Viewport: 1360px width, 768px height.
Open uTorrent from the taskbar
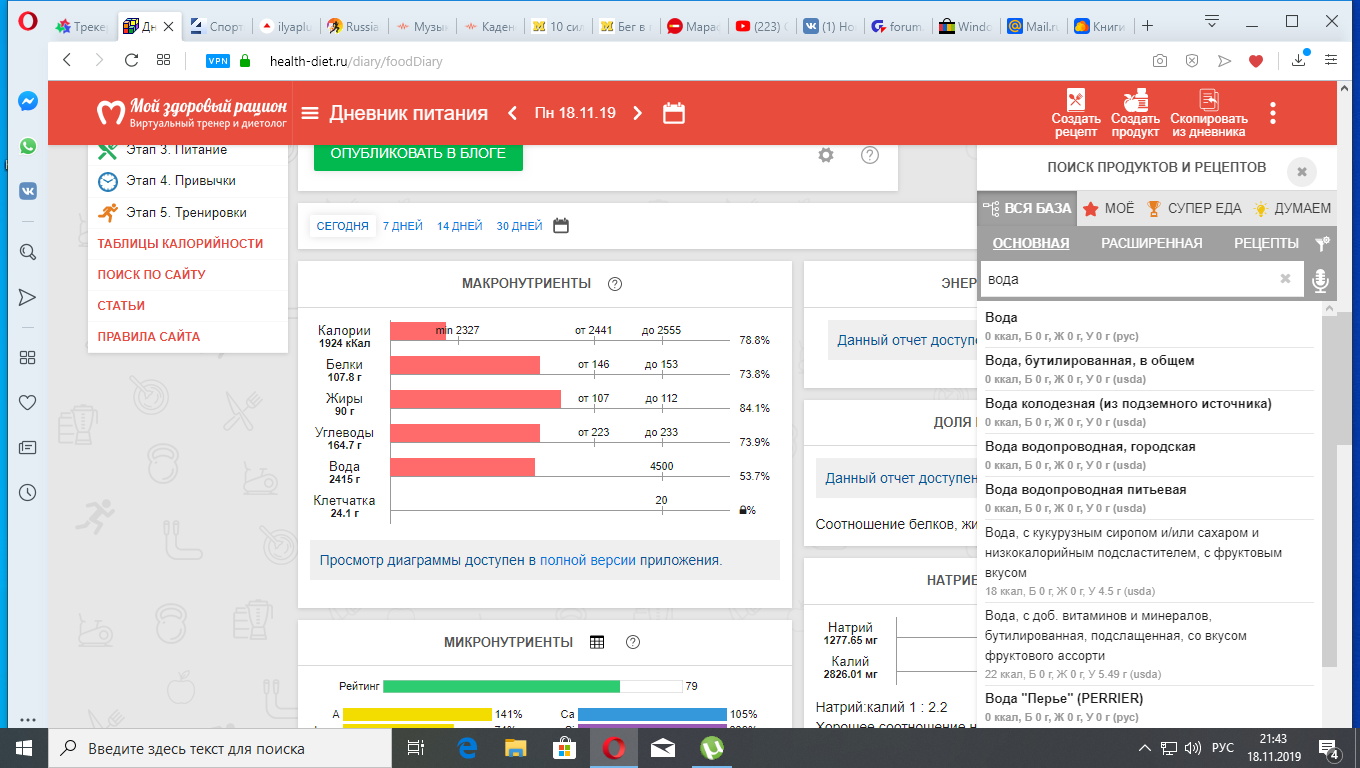(x=712, y=747)
